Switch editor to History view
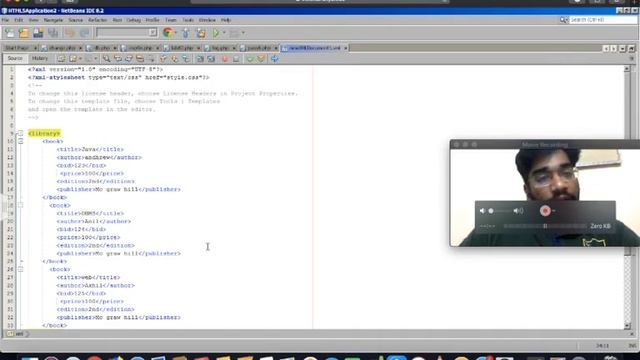The width and height of the screenshot is (640, 360). [x=40, y=59]
